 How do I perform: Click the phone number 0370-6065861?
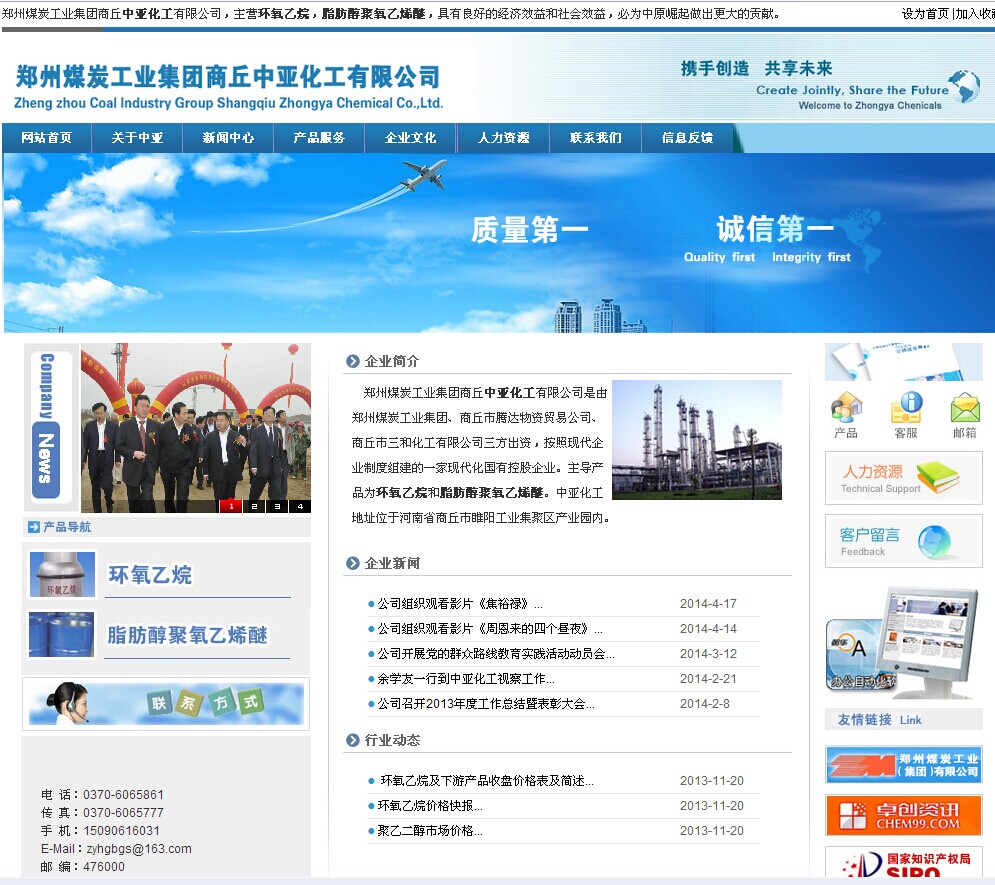coord(123,795)
